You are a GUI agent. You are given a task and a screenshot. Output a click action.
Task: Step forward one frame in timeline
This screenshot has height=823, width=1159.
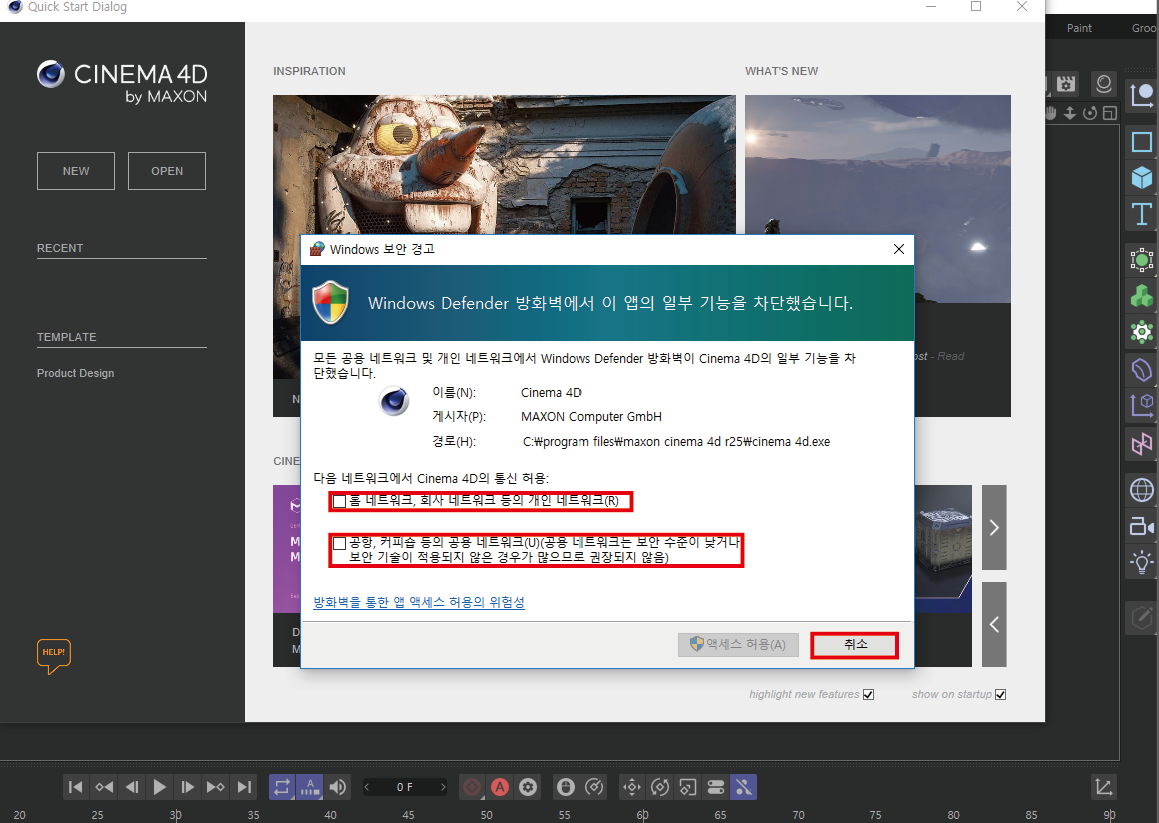pos(188,787)
